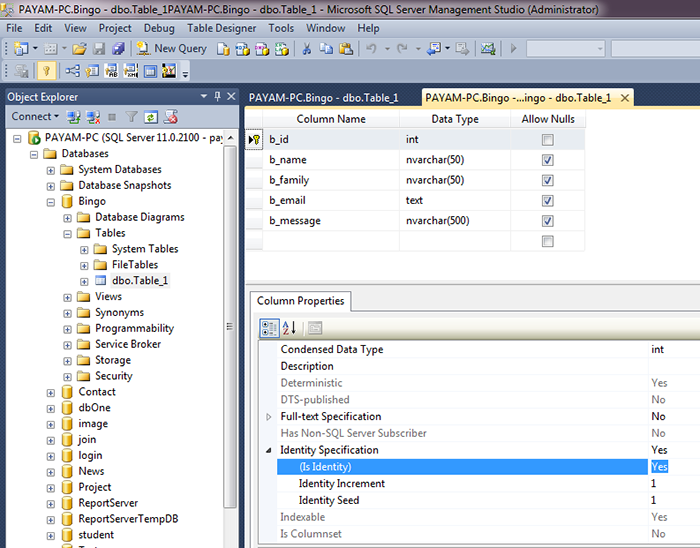Collapse the Identity Specification property

tap(269, 450)
